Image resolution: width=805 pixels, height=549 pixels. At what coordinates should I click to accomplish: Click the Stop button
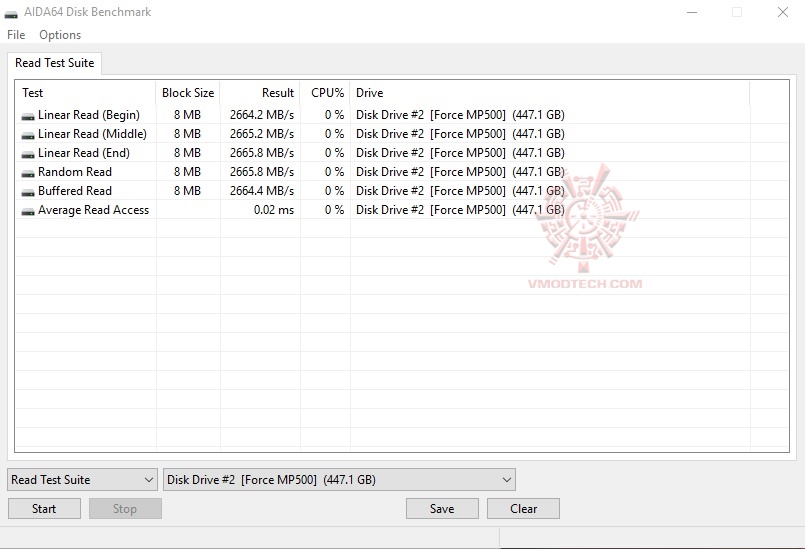click(125, 508)
